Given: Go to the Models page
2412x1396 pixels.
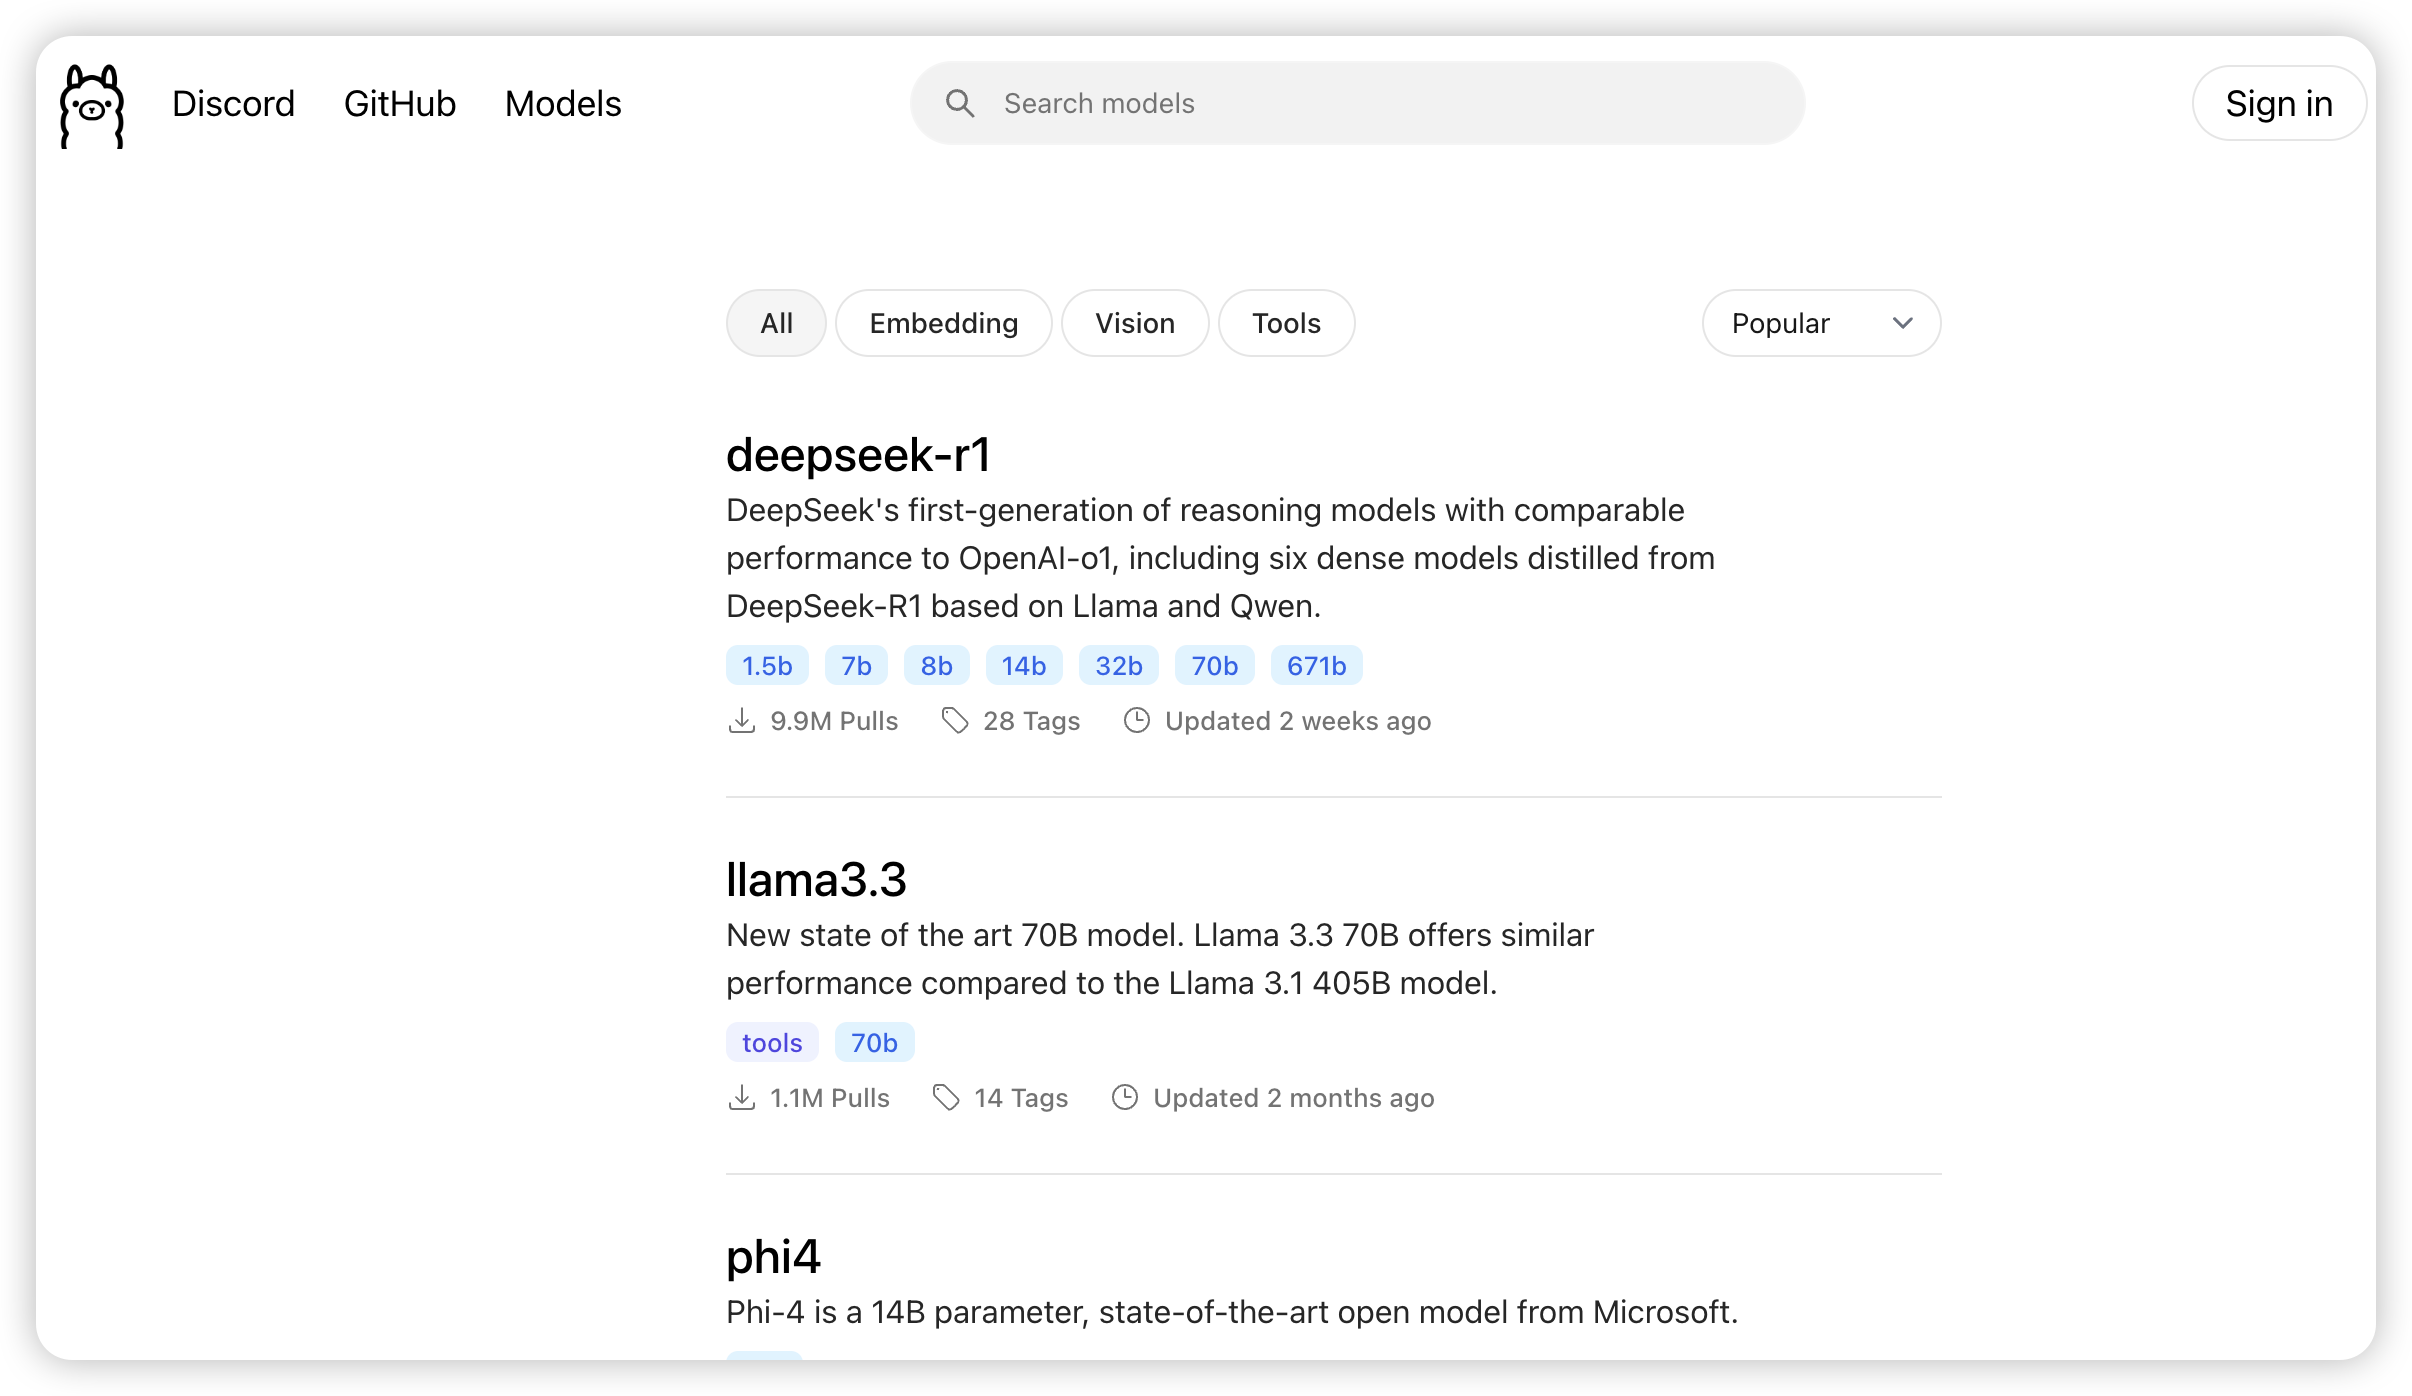Looking at the screenshot, I should coord(563,104).
